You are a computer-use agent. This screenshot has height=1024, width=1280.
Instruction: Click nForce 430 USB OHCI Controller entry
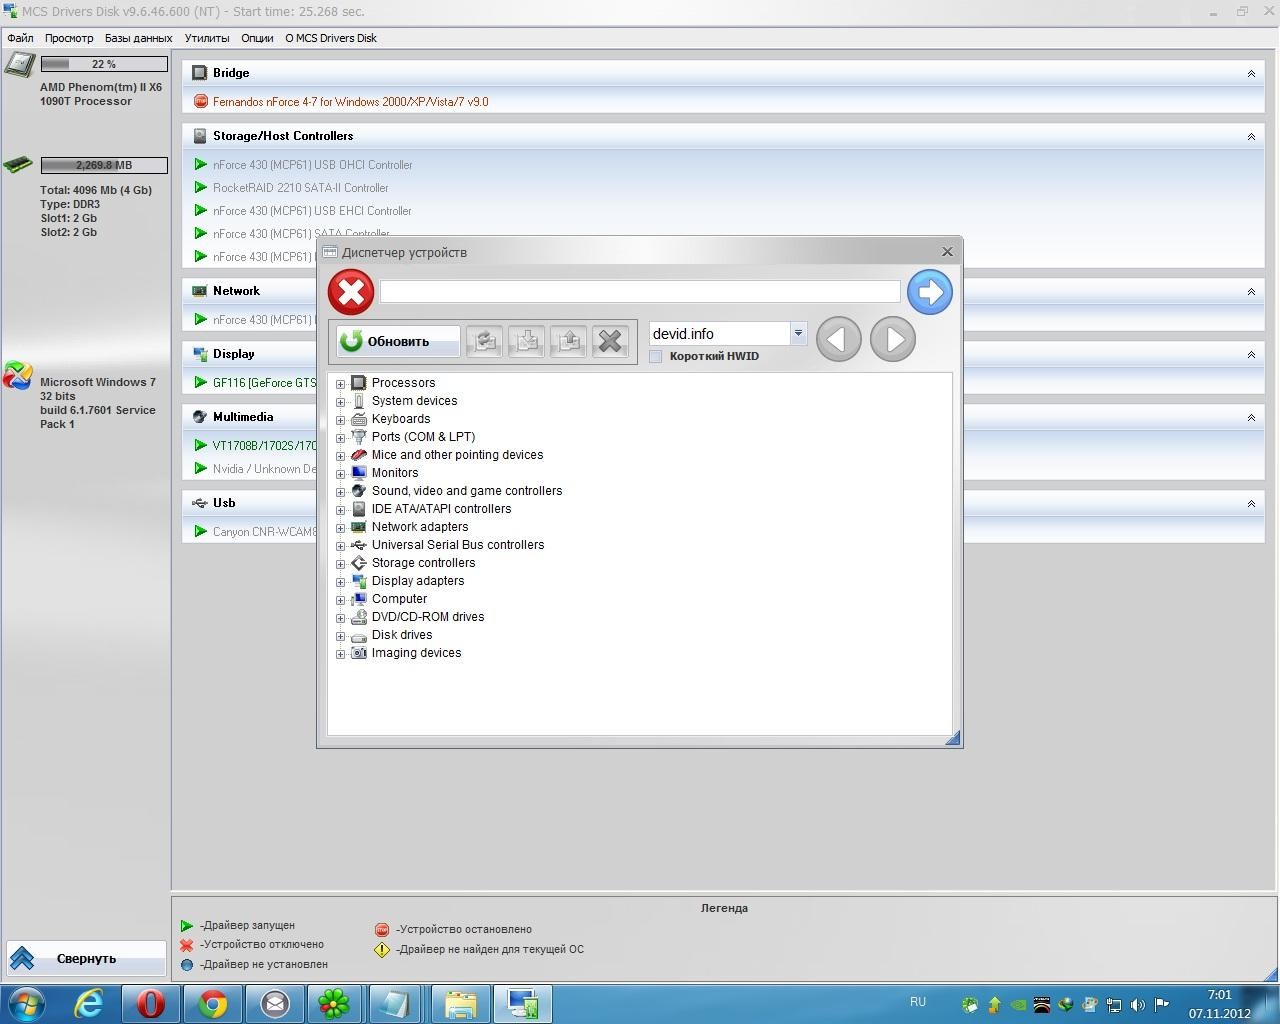point(312,165)
